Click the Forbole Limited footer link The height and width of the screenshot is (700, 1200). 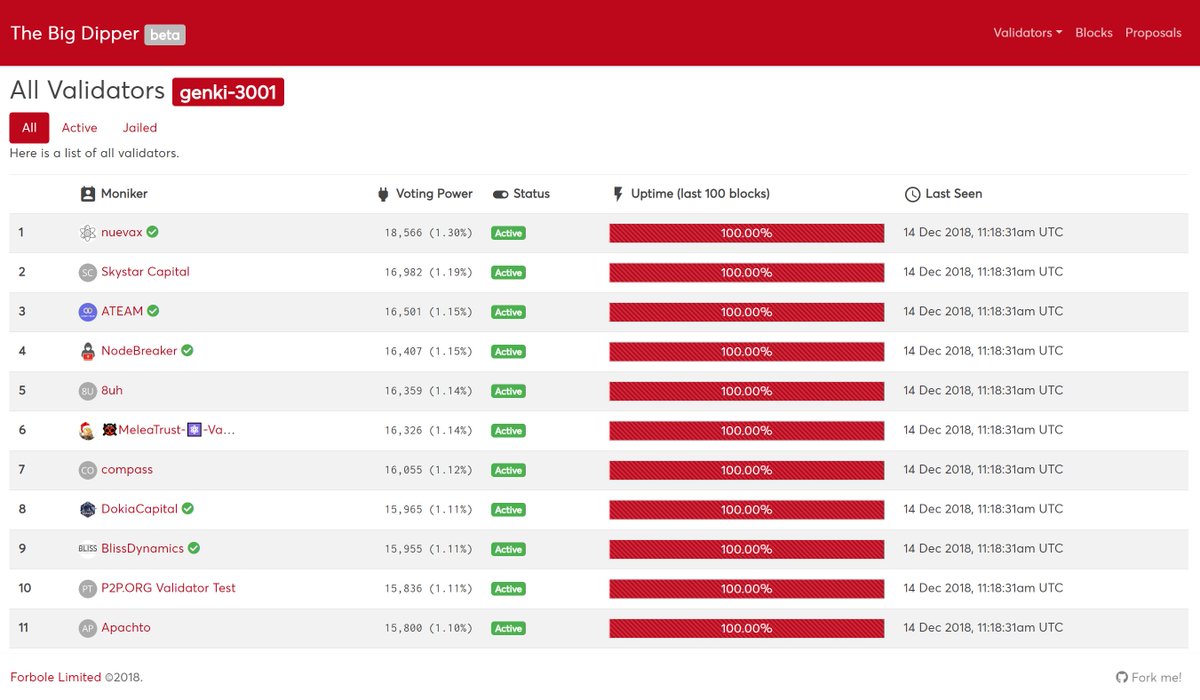55,677
